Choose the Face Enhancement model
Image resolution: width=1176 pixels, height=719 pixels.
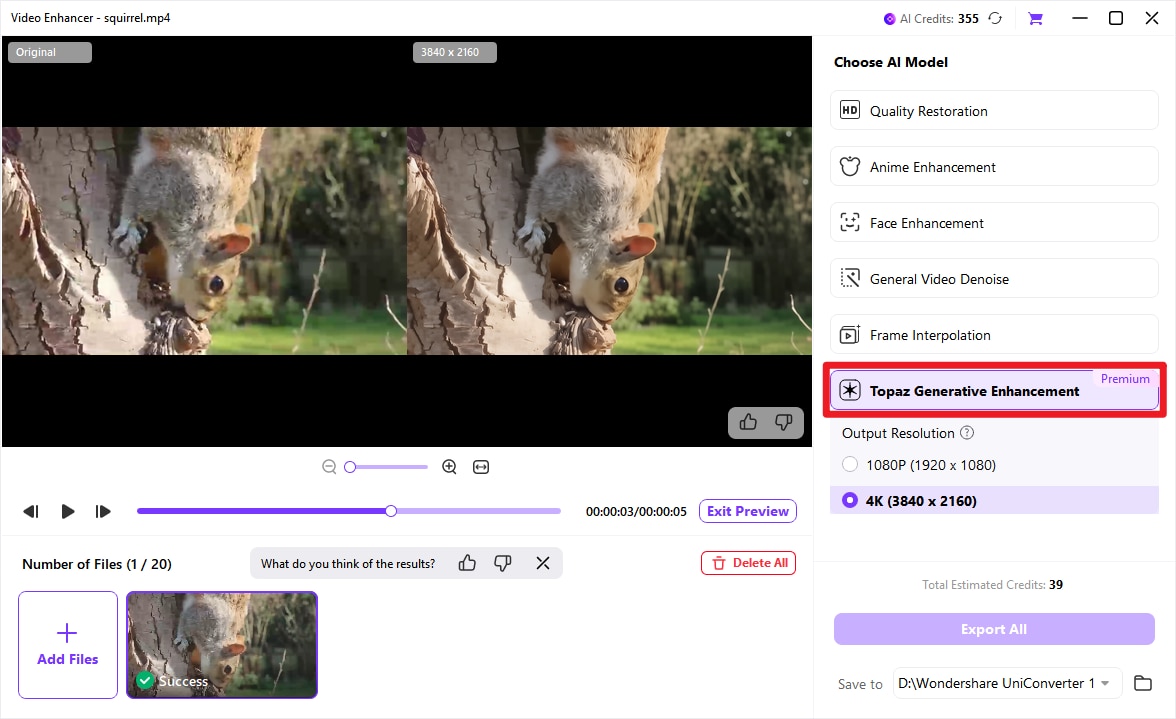click(x=994, y=223)
